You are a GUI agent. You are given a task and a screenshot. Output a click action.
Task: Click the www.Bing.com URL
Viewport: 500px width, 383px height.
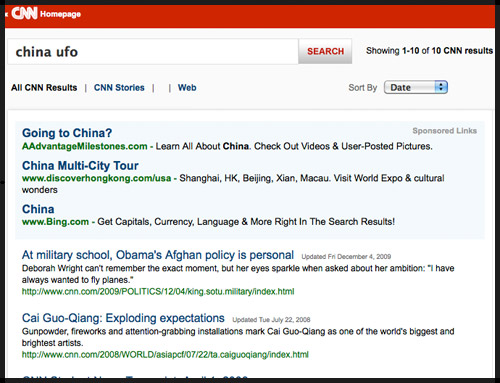[x=55, y=222]
